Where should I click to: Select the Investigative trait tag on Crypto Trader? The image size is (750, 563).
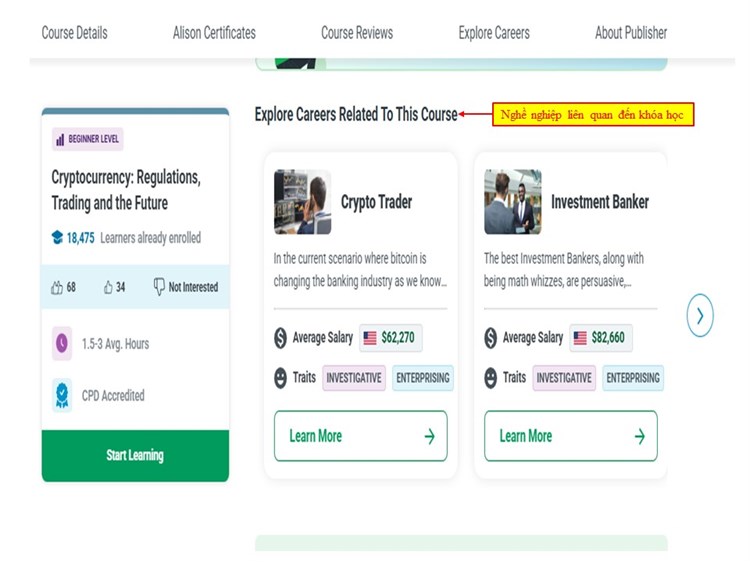[354, 378]
